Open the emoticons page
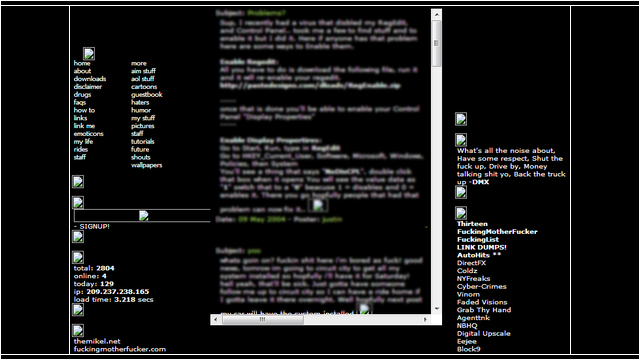Image resolution: width=640 pixels, height=360 pixels. pyautogui.click(x=89, y=134)
